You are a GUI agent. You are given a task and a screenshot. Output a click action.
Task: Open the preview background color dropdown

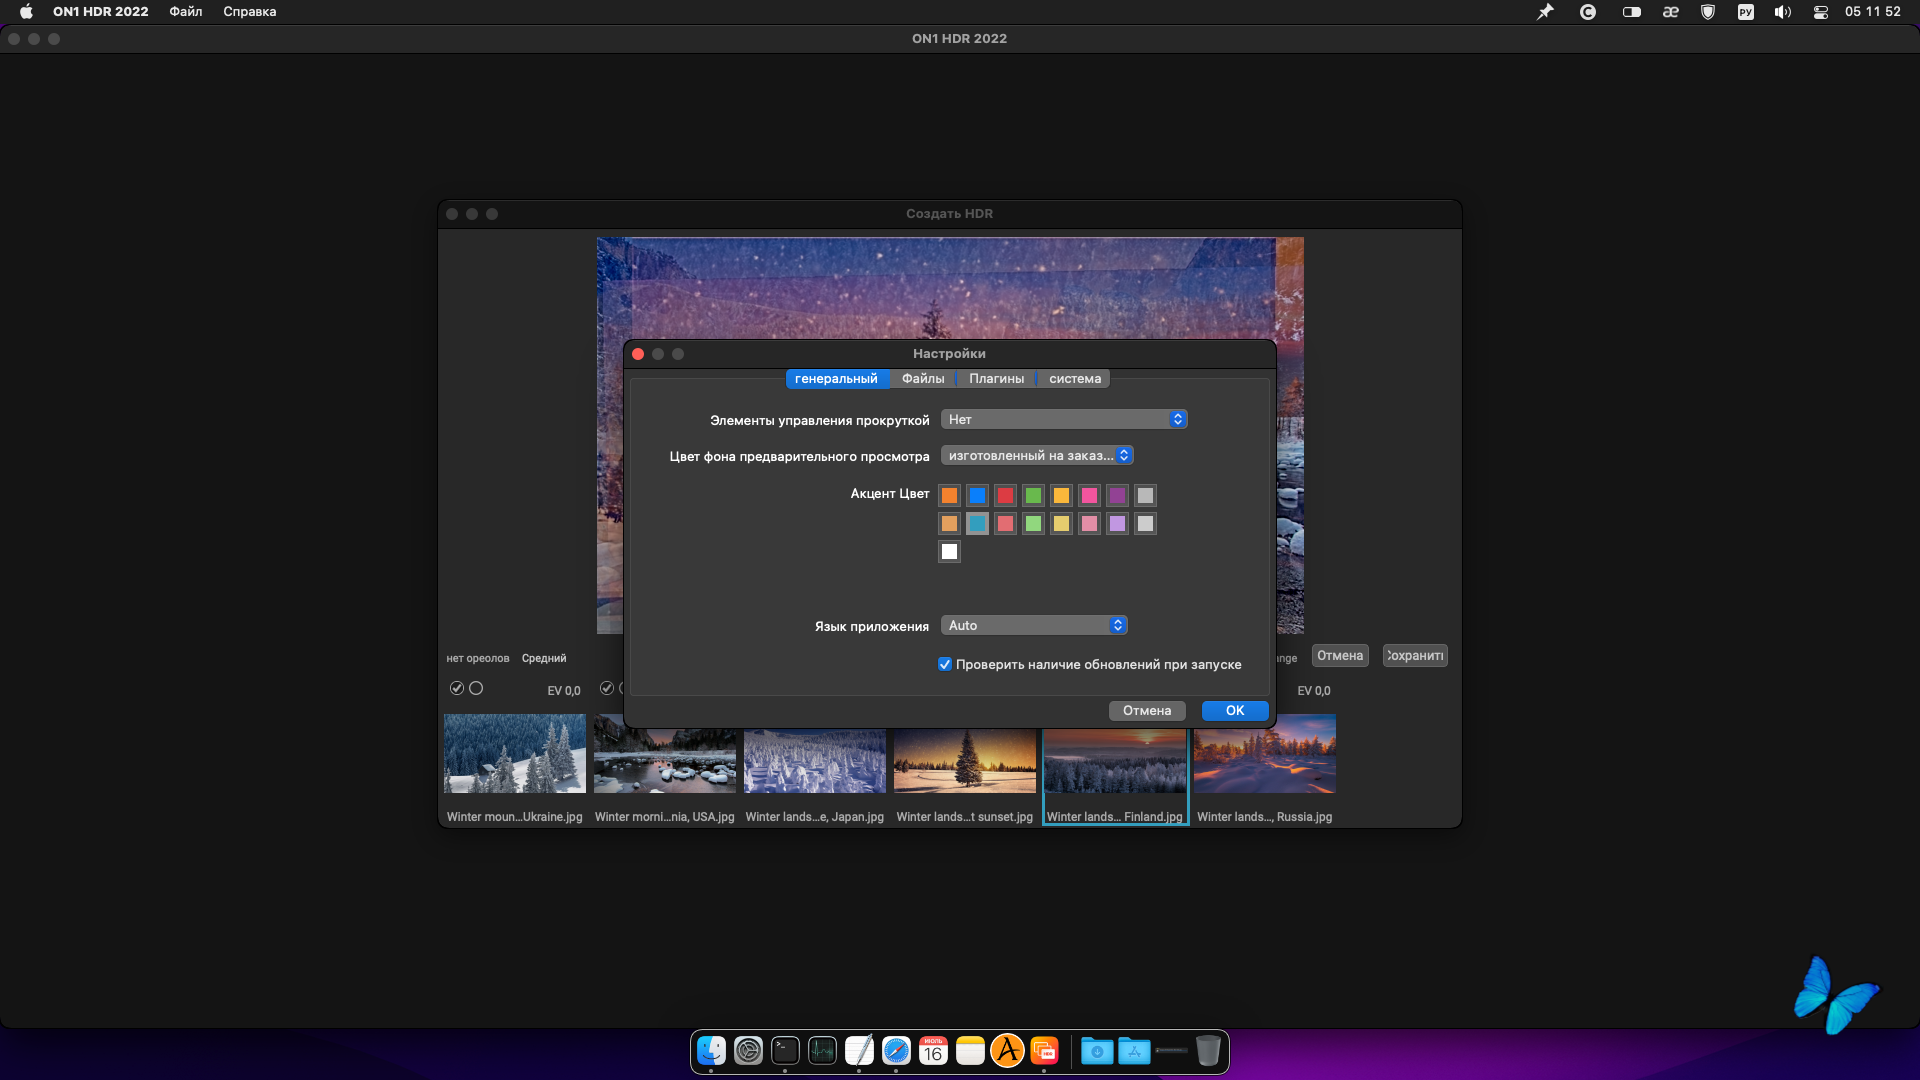(x=1037, y=455)
